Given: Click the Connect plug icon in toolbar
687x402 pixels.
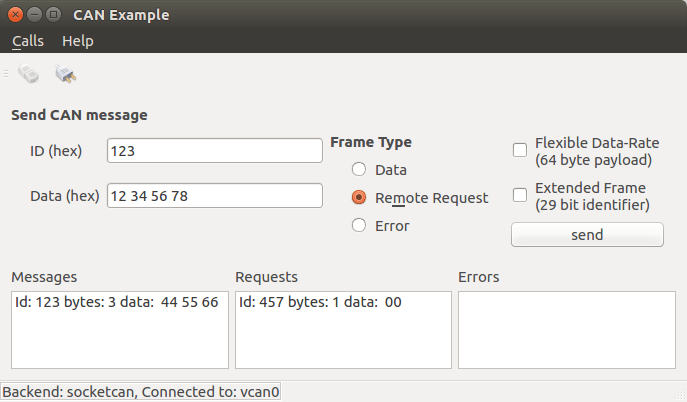Looking at the screenshot, I should click(x=29, y=74).
